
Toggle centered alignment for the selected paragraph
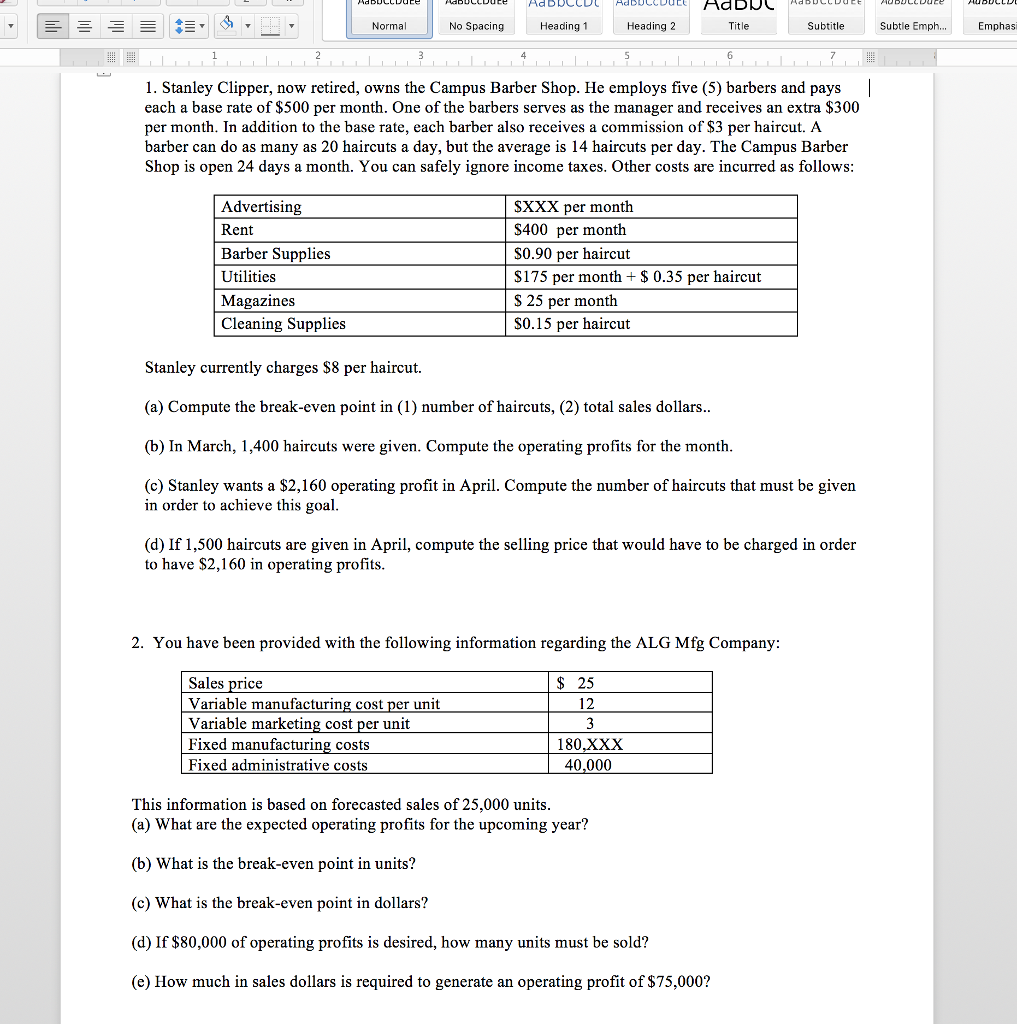pos(84,26)
